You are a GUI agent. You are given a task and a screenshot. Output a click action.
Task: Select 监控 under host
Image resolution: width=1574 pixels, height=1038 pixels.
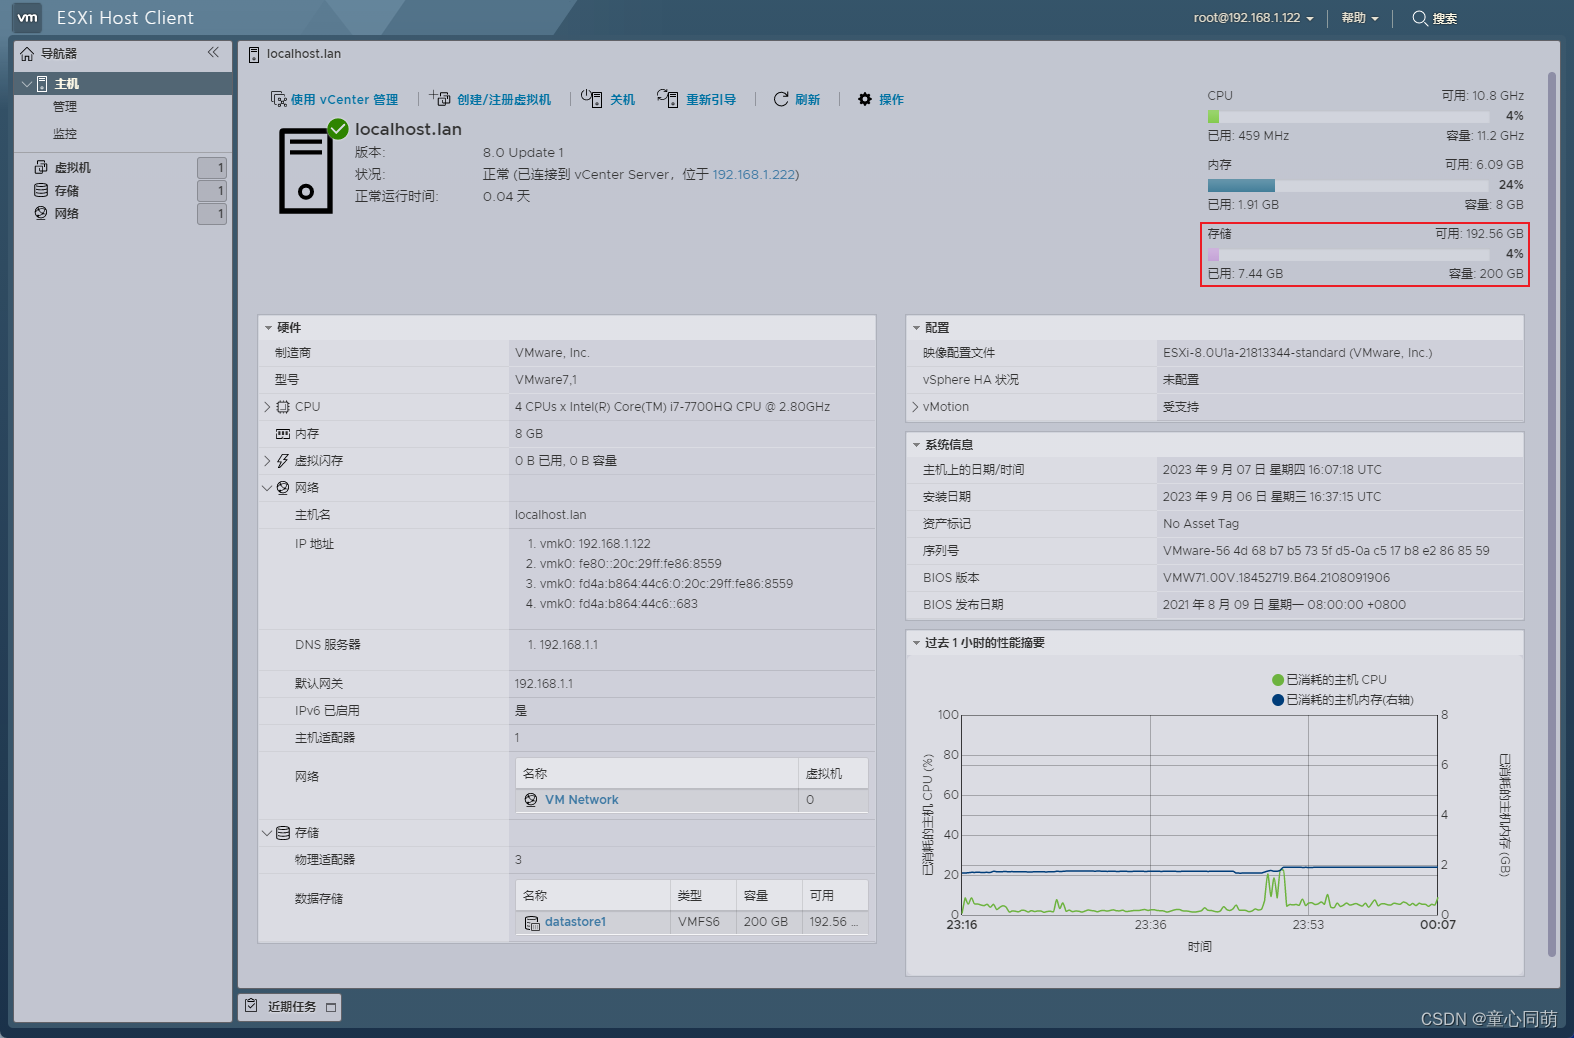(65, 134)
